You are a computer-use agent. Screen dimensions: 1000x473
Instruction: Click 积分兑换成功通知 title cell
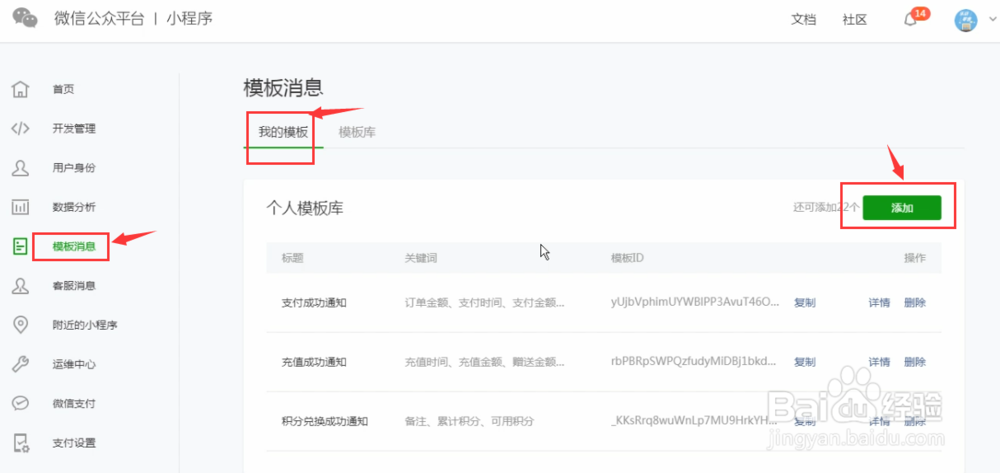pyautogui.click(x=325, y=421)
